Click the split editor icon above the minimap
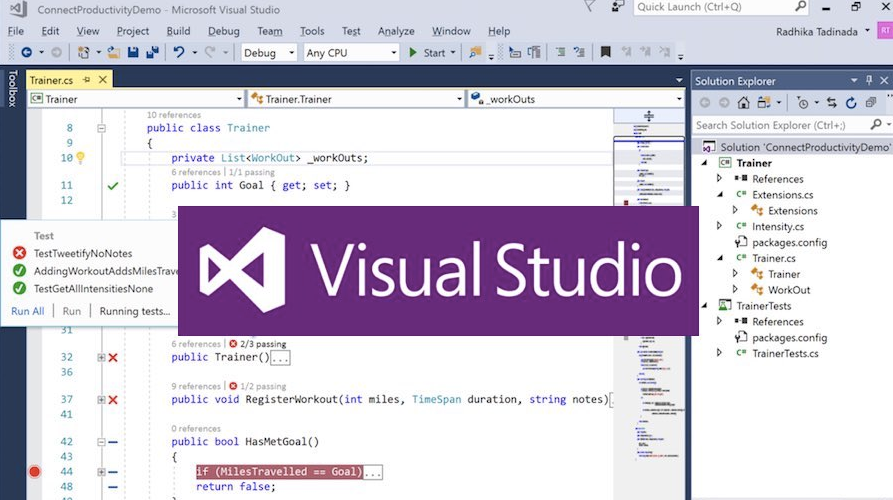Screen dimensions: 893x500 (649, 116)
